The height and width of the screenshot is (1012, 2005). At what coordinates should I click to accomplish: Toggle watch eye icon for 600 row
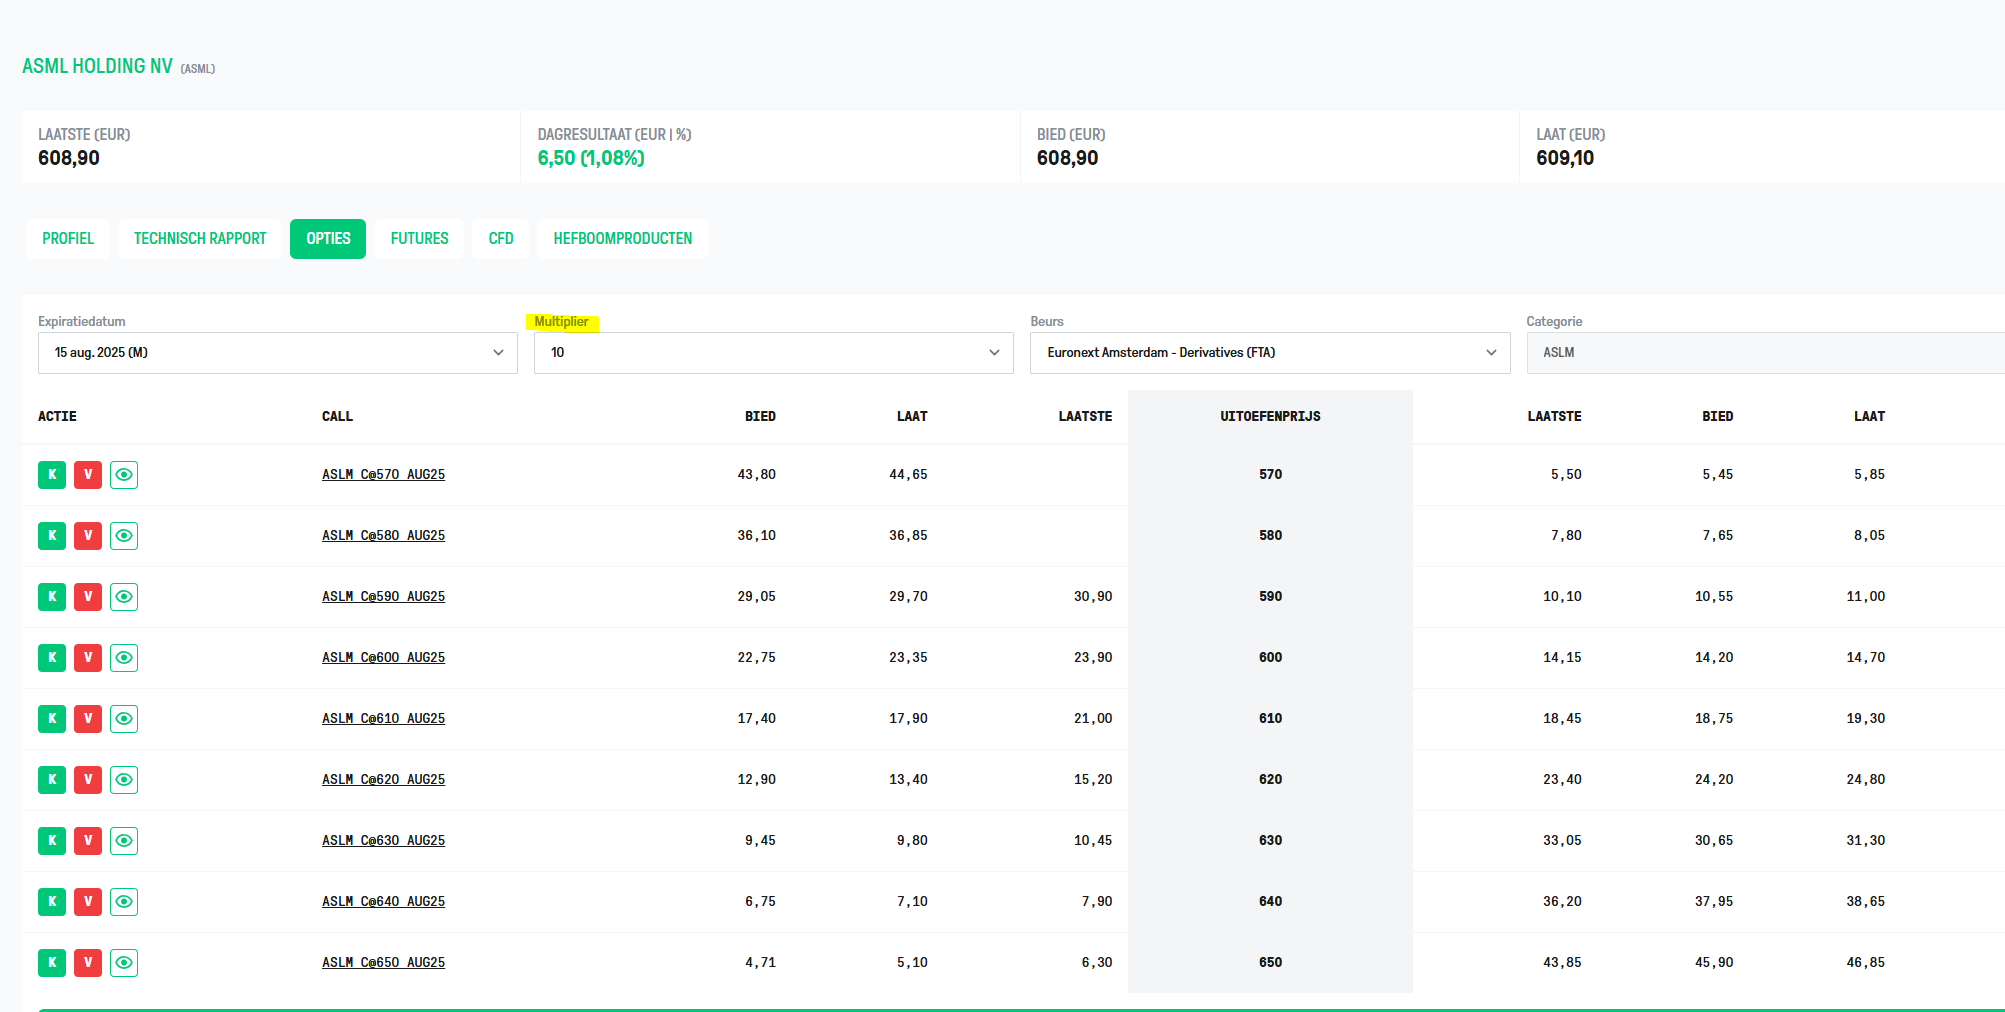click(x=124, y=658)
